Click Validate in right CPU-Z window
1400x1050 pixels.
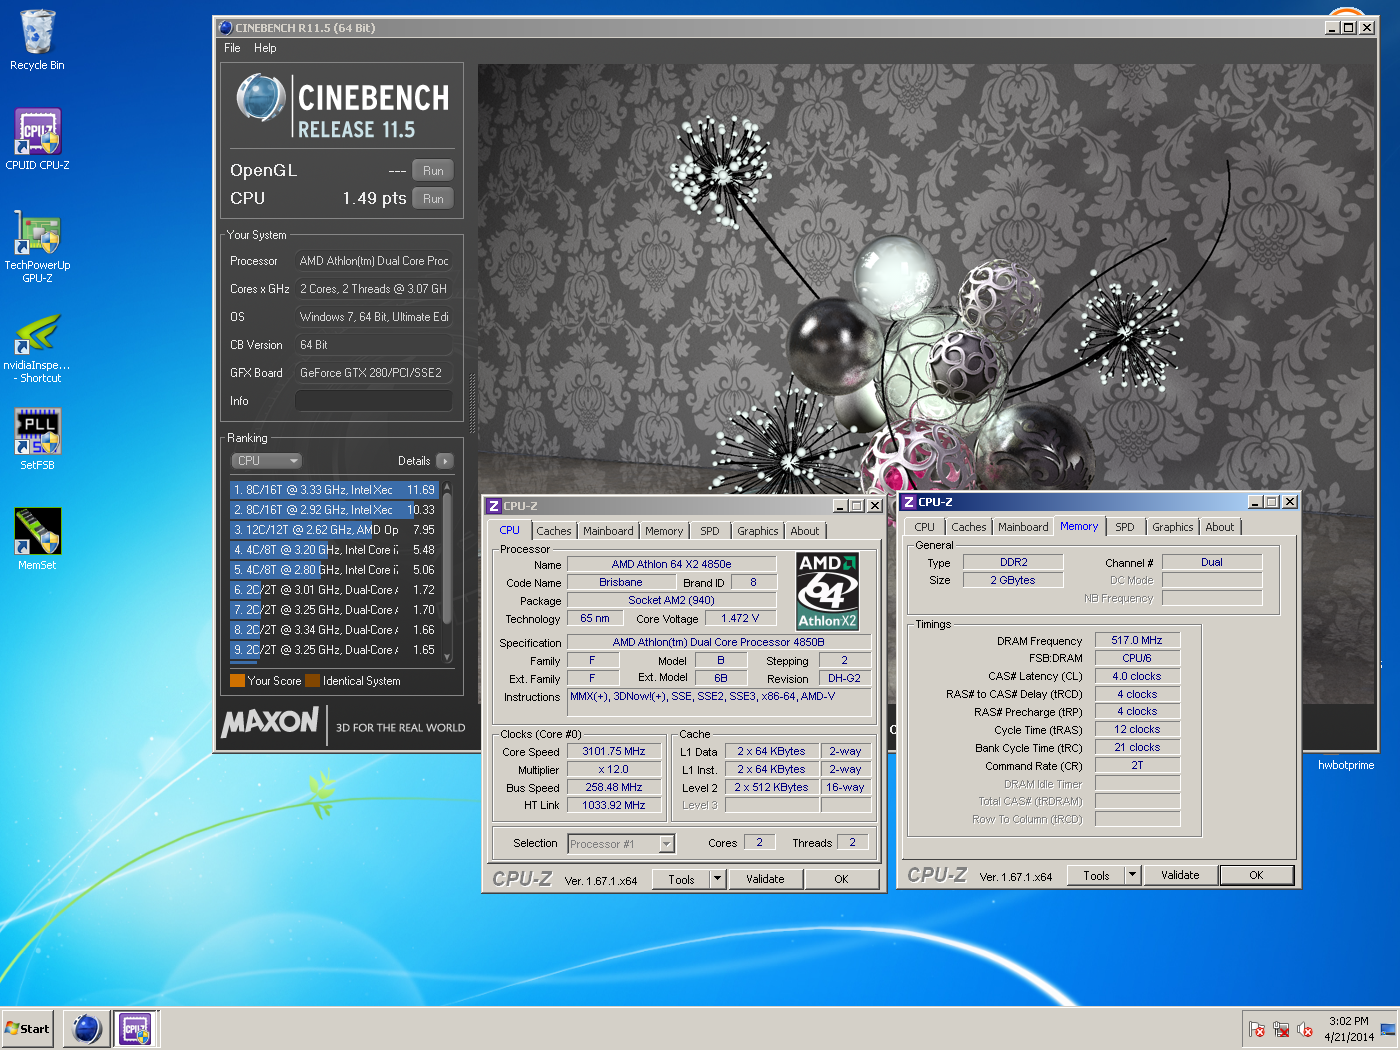click(x=1180, y=876)
